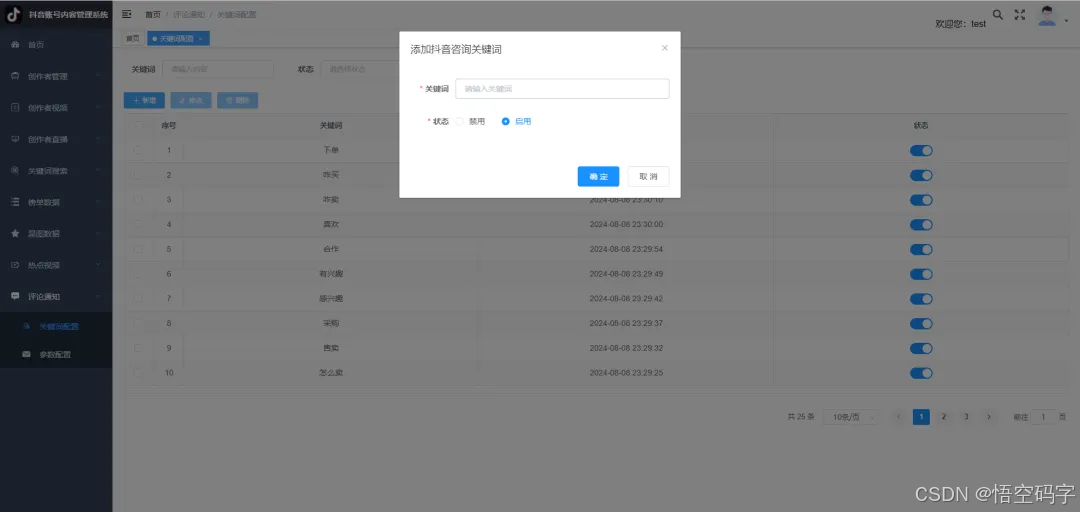Switch to the 首页 tab below breadcrumb
Image resolution: width=1080 pixels, height=512 pixels.
[132, 39]
